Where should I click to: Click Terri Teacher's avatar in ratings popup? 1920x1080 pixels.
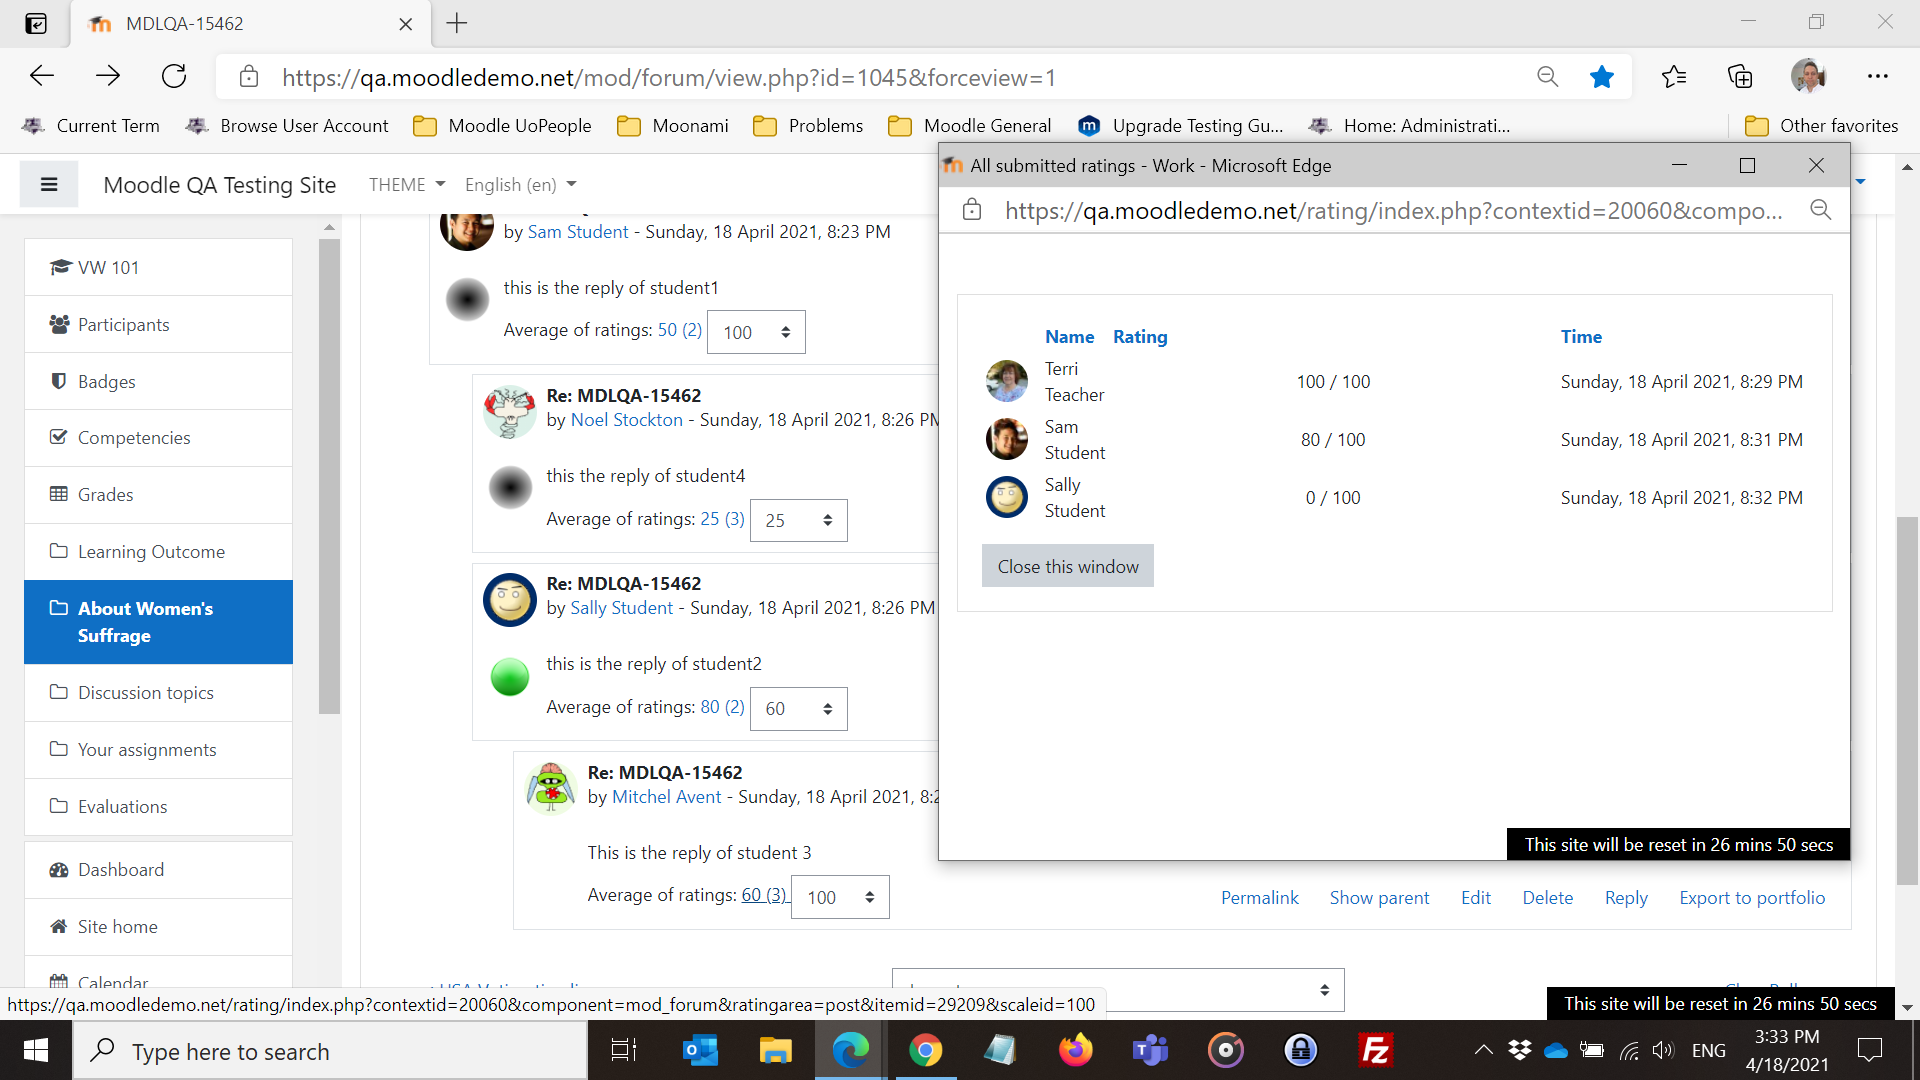[x=1007, y=381]
